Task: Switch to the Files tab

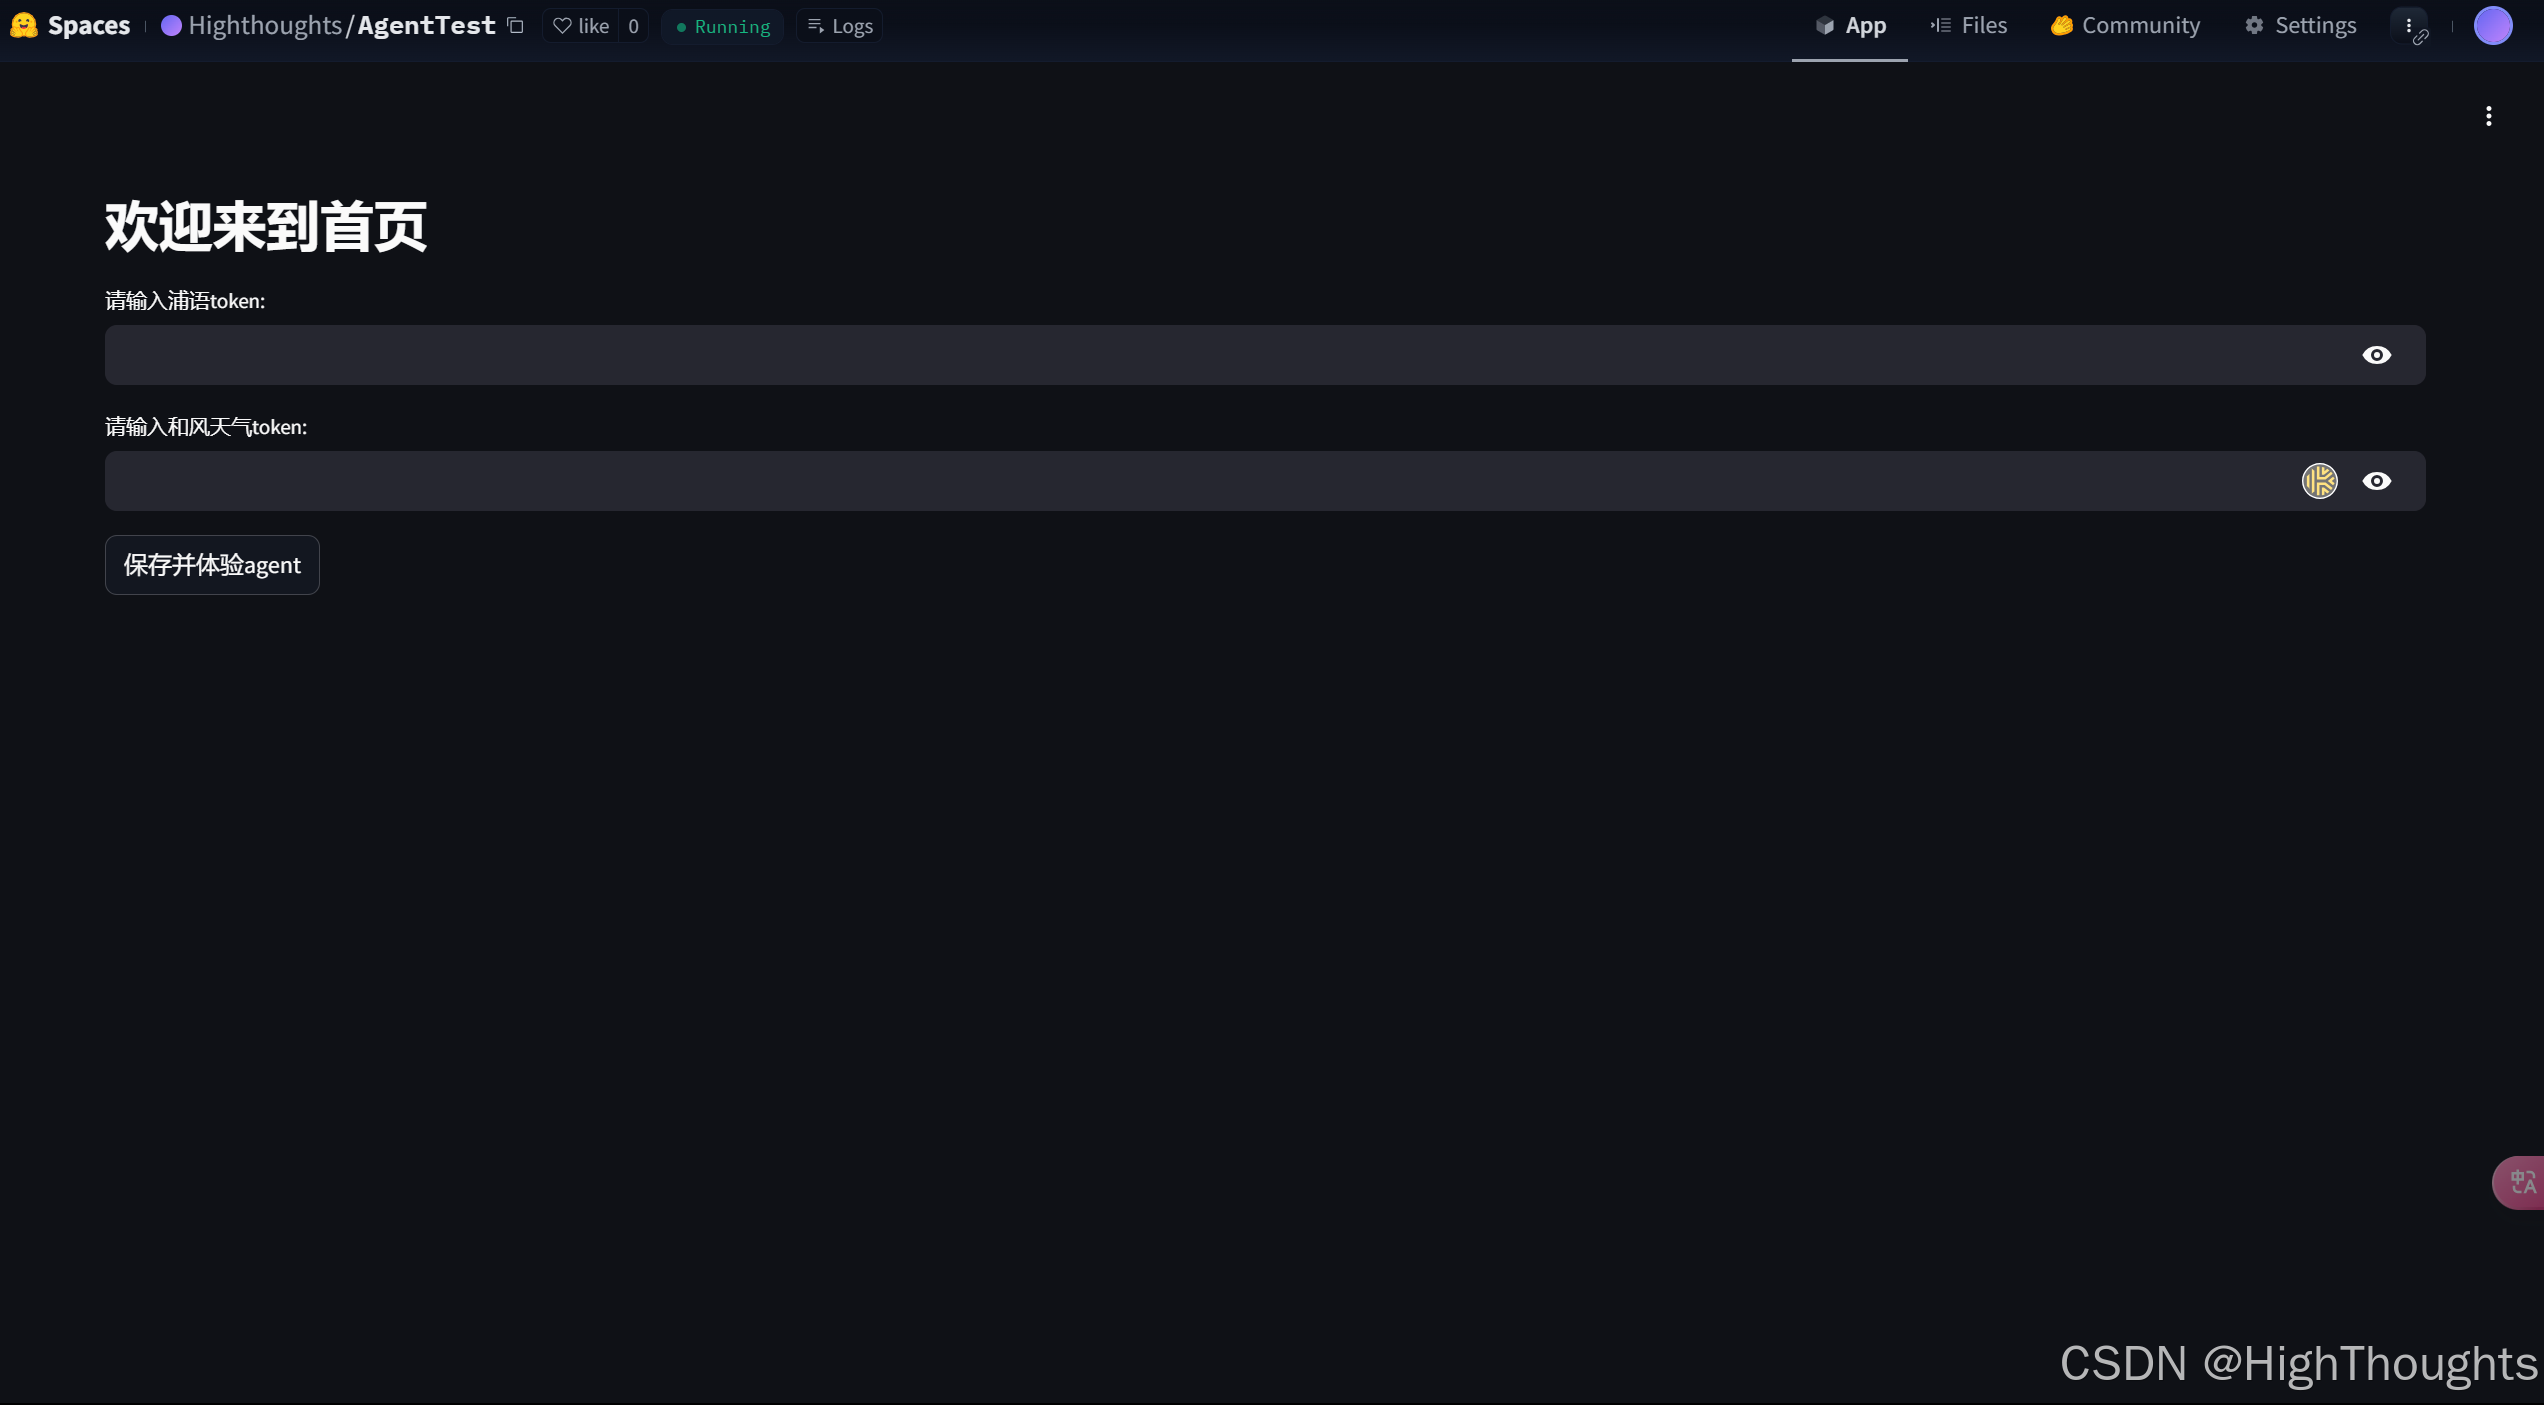Action: (x=1968, y=26)
